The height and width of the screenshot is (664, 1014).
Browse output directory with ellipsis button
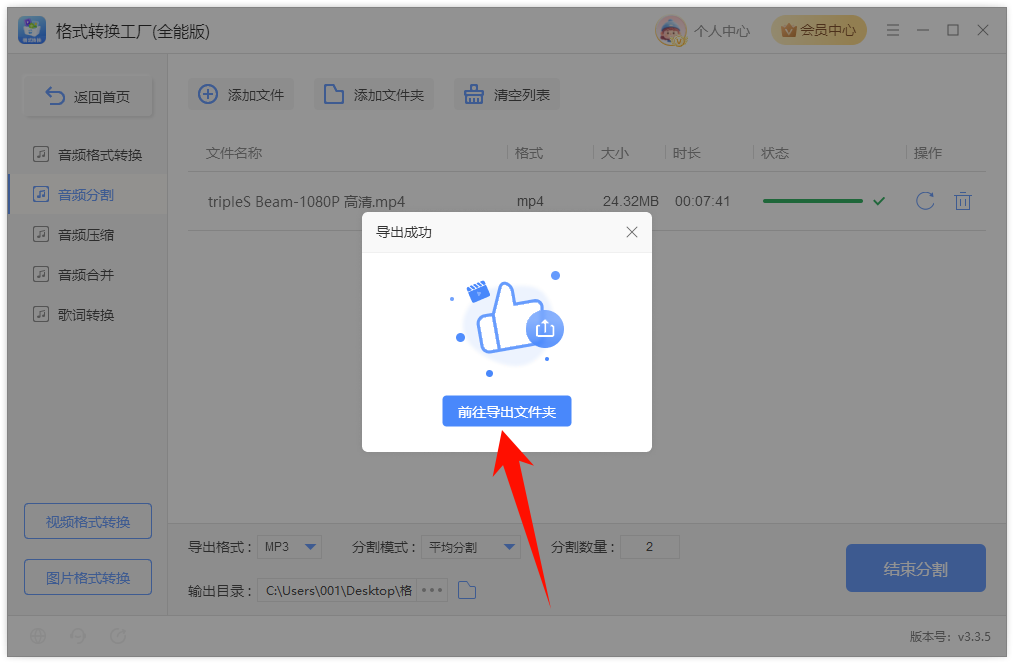(432, 590)
